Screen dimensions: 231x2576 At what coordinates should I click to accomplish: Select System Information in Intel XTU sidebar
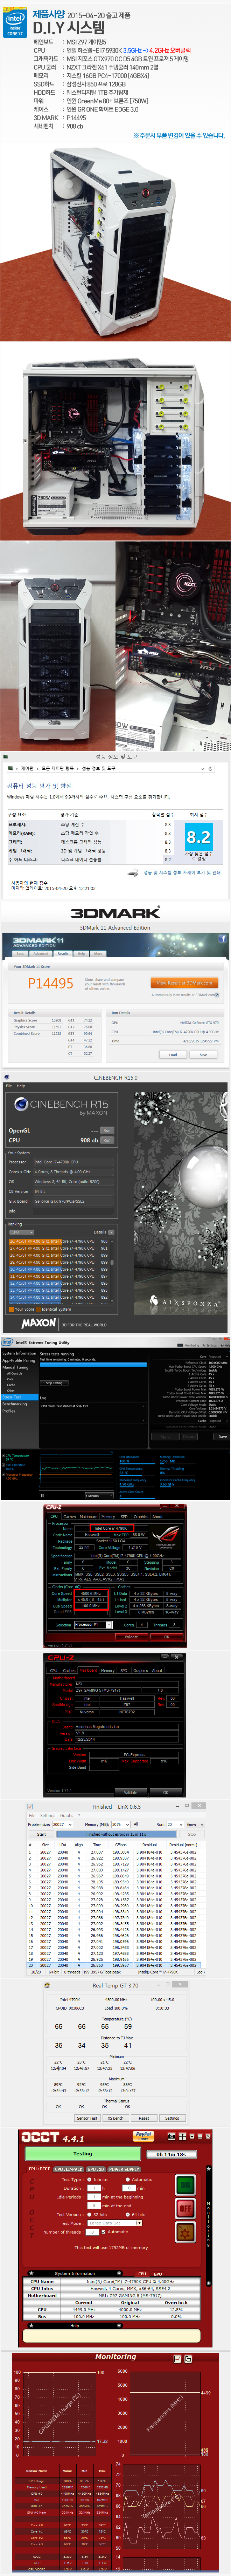tap(19, 1353)
